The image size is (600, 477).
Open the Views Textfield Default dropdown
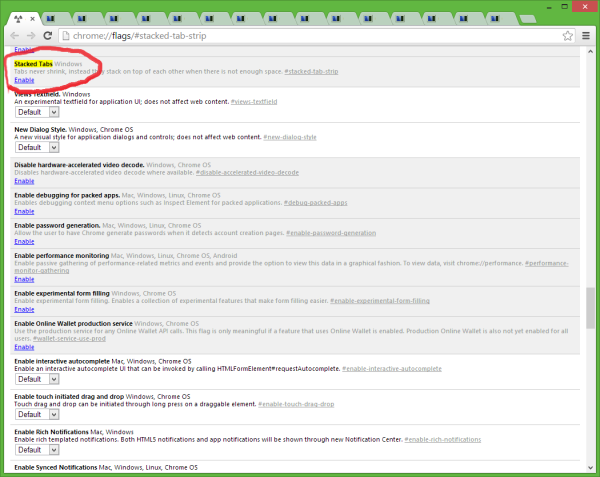(x=37, y=112)
